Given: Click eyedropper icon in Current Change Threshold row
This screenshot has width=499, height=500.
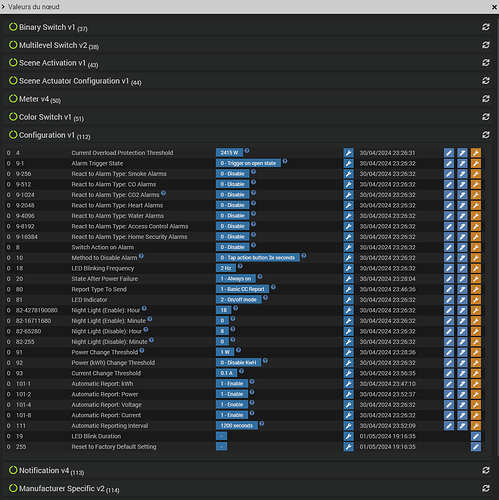Looking at the screenshot, I should pyautogui.click(x=462, y=373).
